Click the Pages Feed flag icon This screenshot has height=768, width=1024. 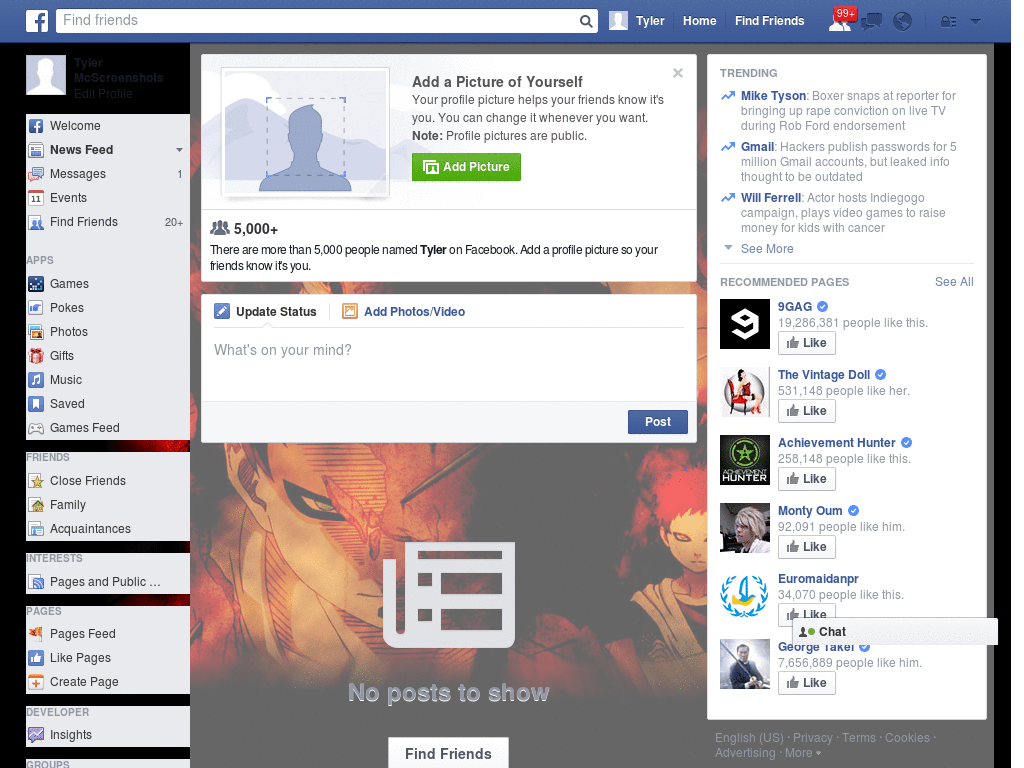[36, 634]
